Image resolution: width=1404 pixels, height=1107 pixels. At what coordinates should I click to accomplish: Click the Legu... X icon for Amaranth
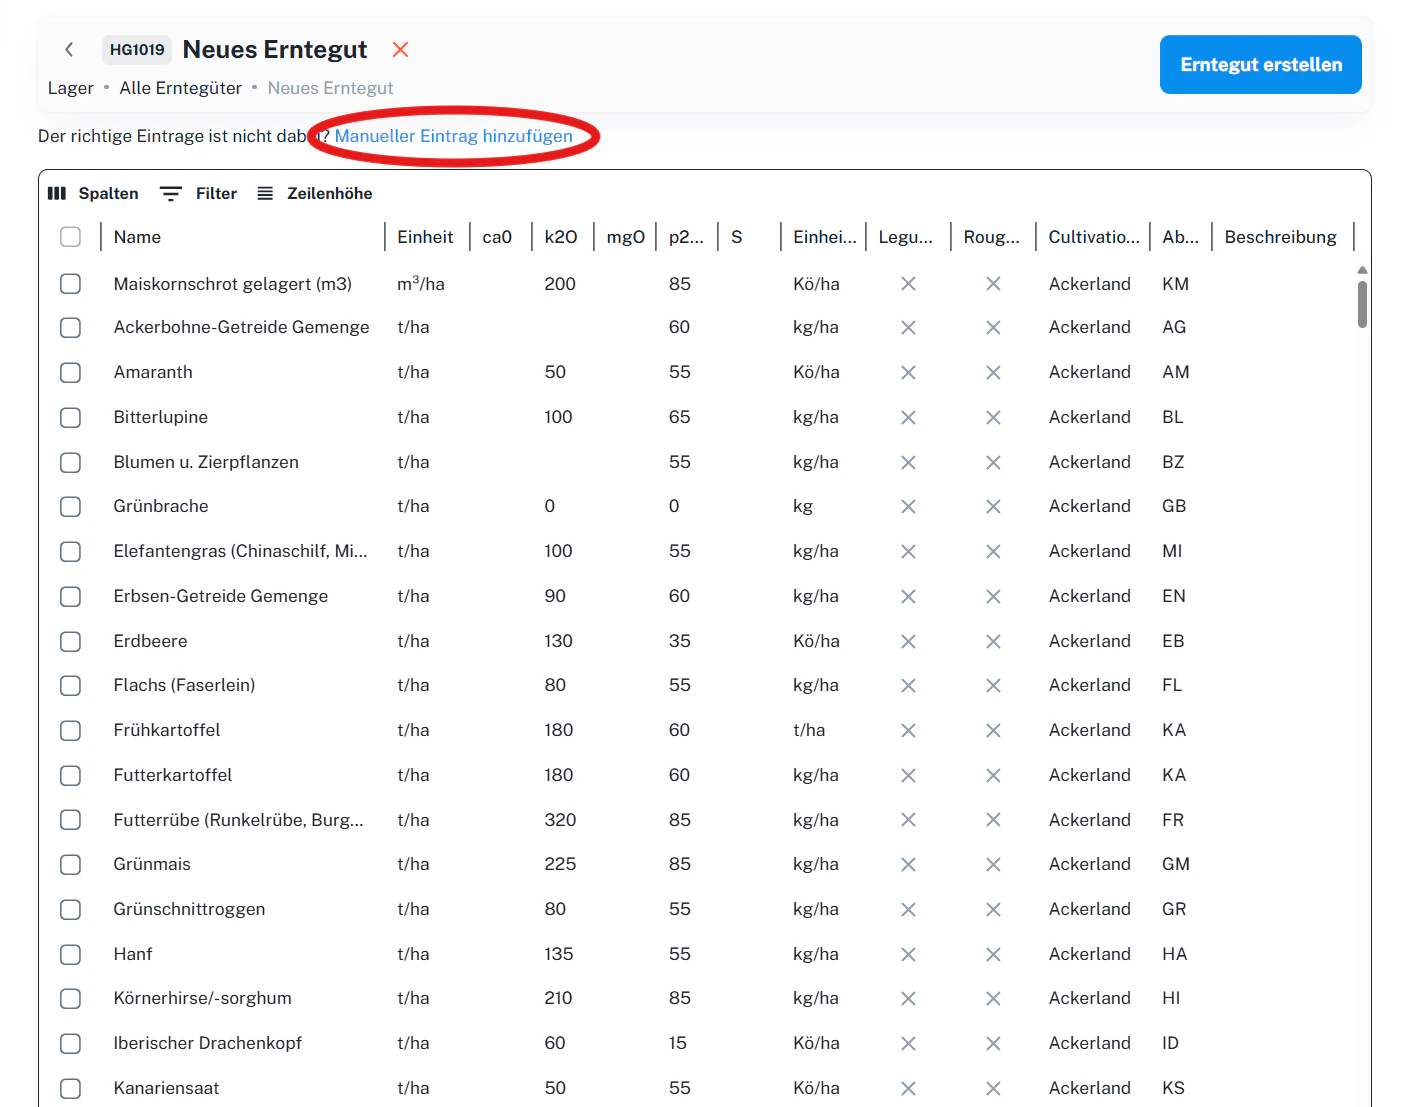[x=908, y=372]
